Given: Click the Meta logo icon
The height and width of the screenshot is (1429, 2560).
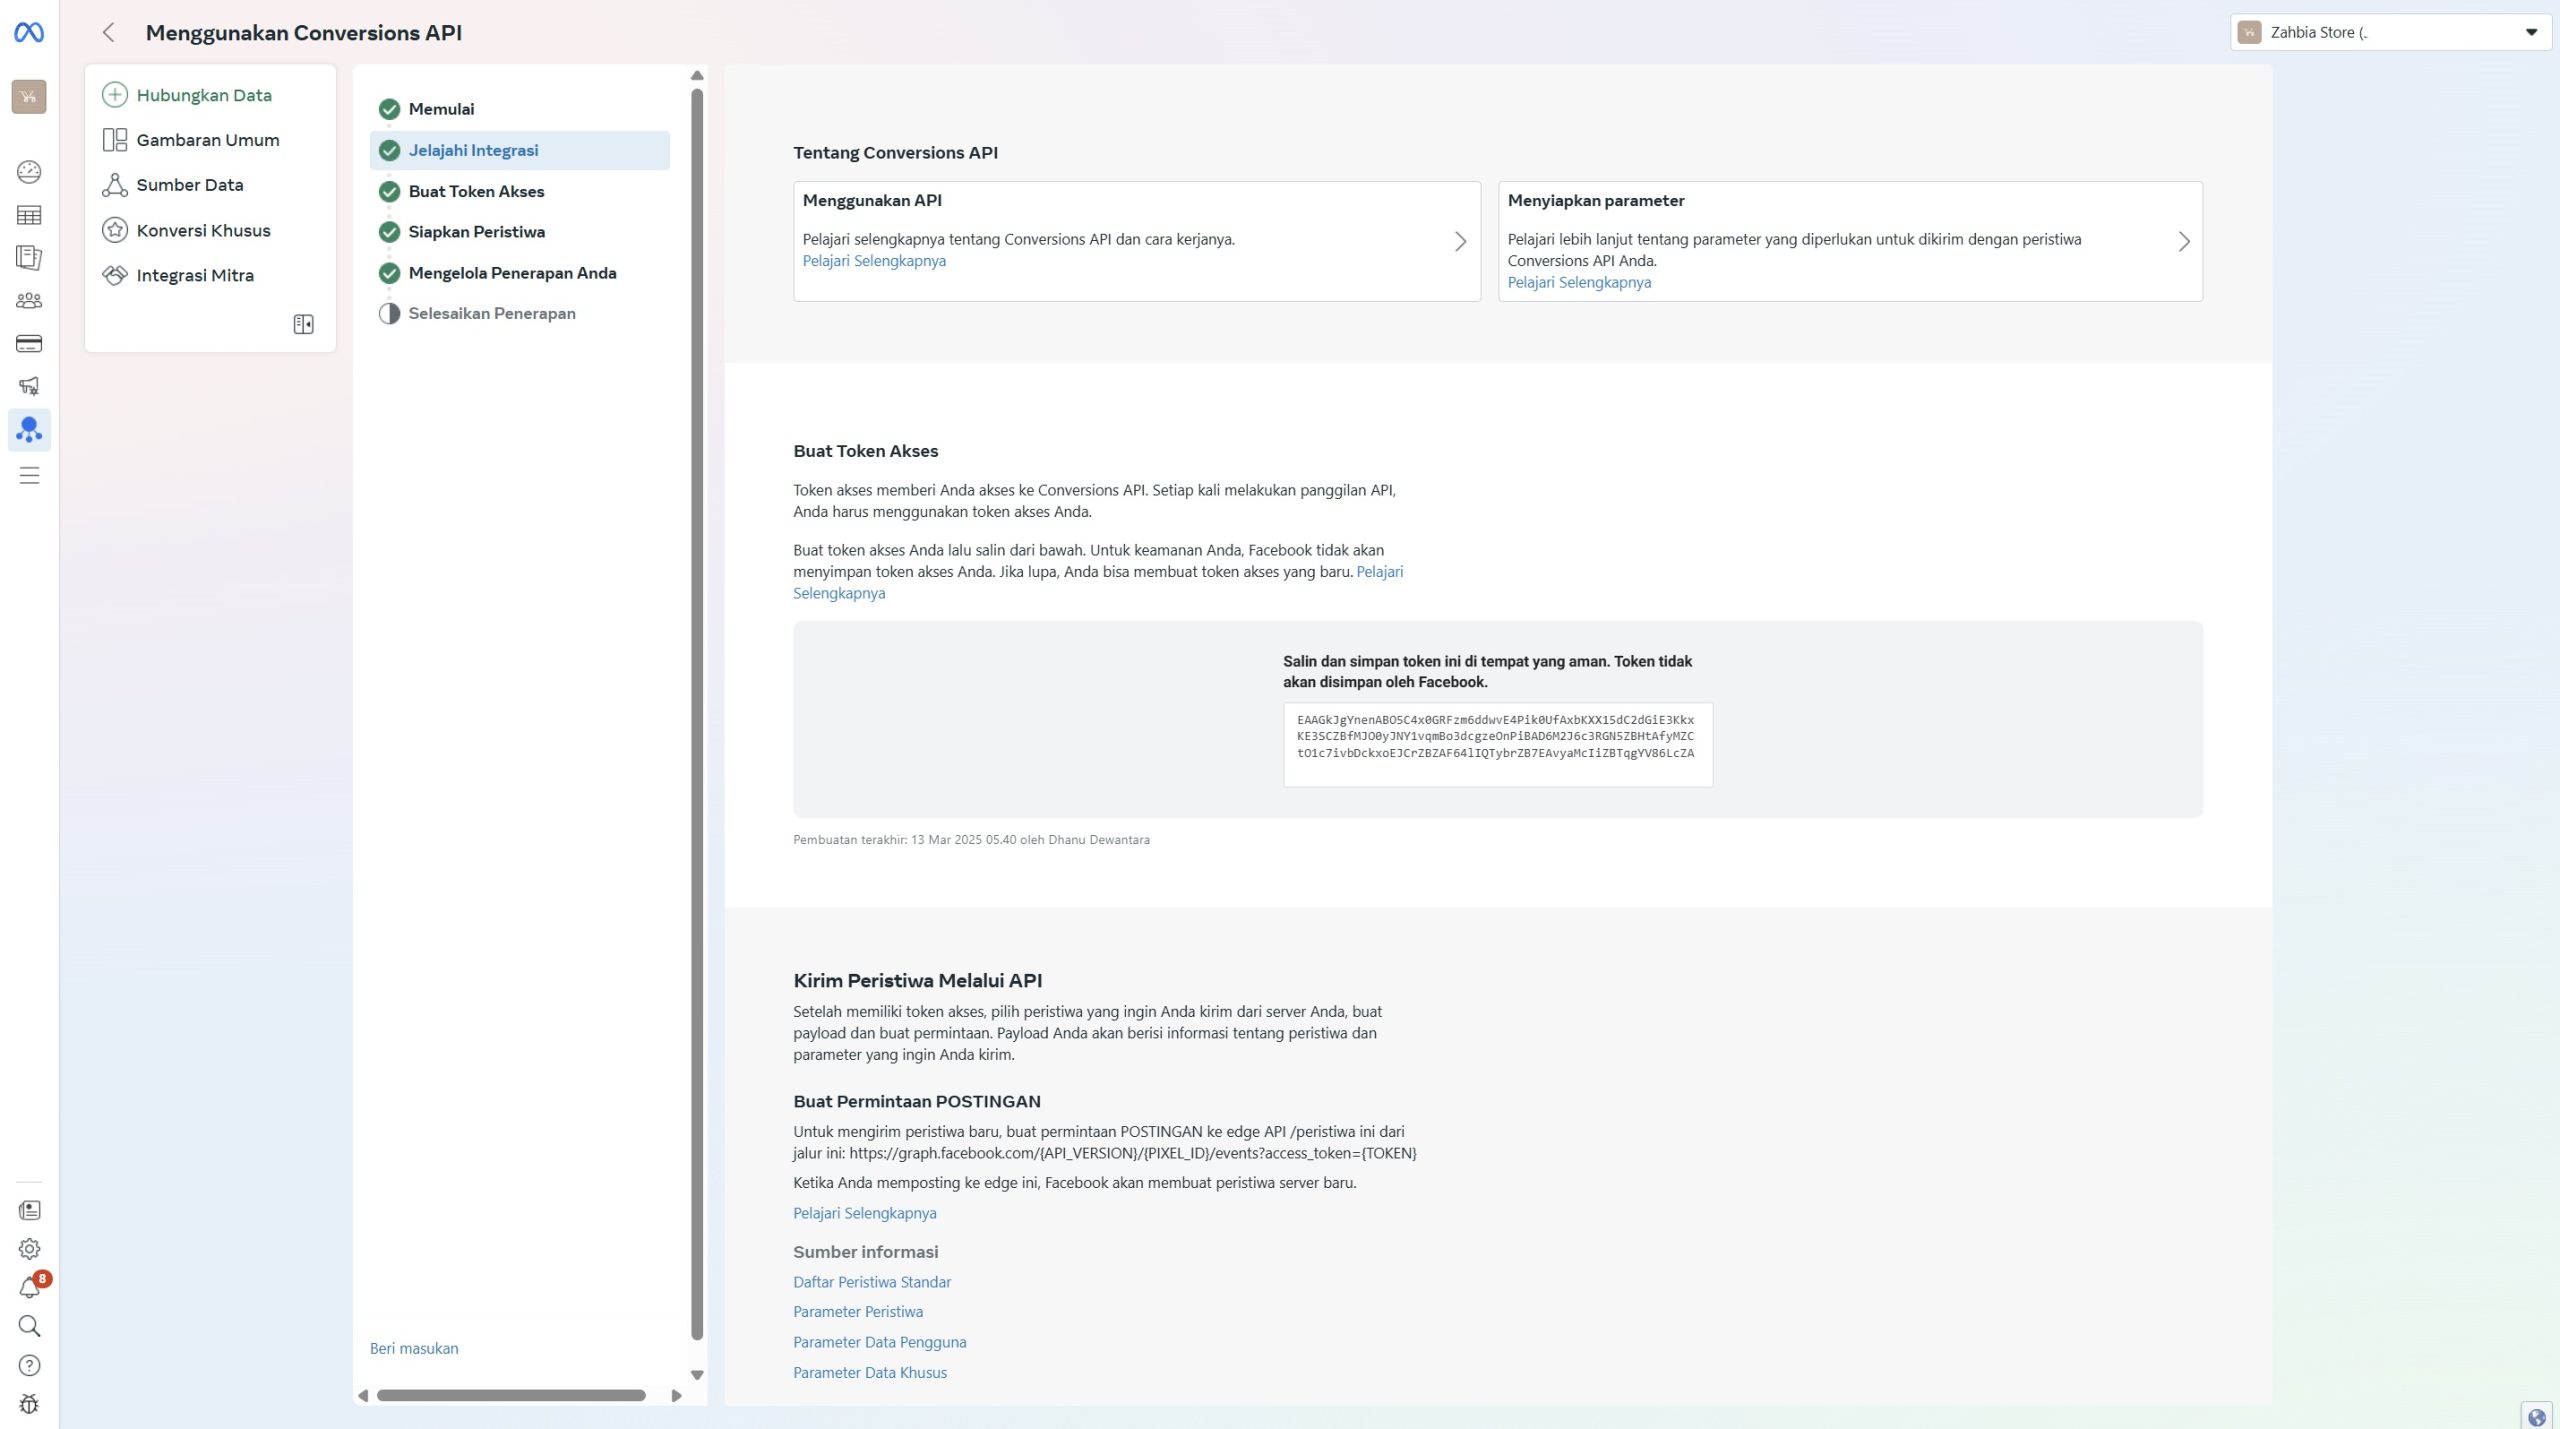Looking at the screenshot, I should coord(29,33).
